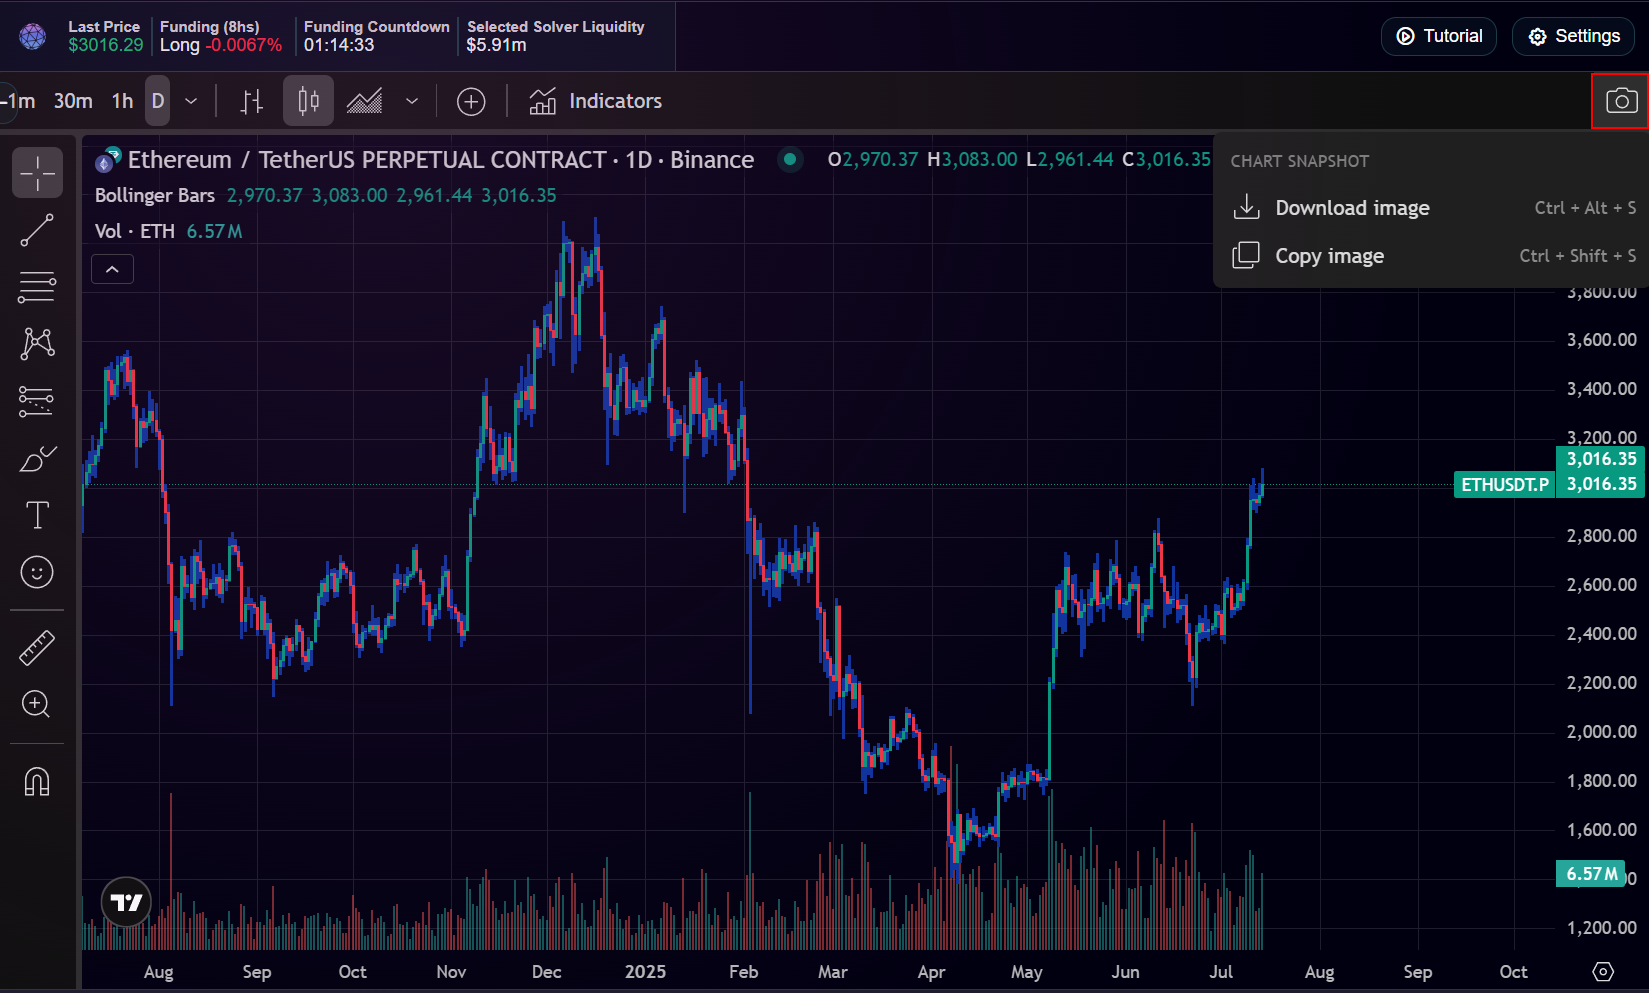Toggle the magnet snap mode
The height and width of the screenshot is (993, 1649).
(37, 781)
